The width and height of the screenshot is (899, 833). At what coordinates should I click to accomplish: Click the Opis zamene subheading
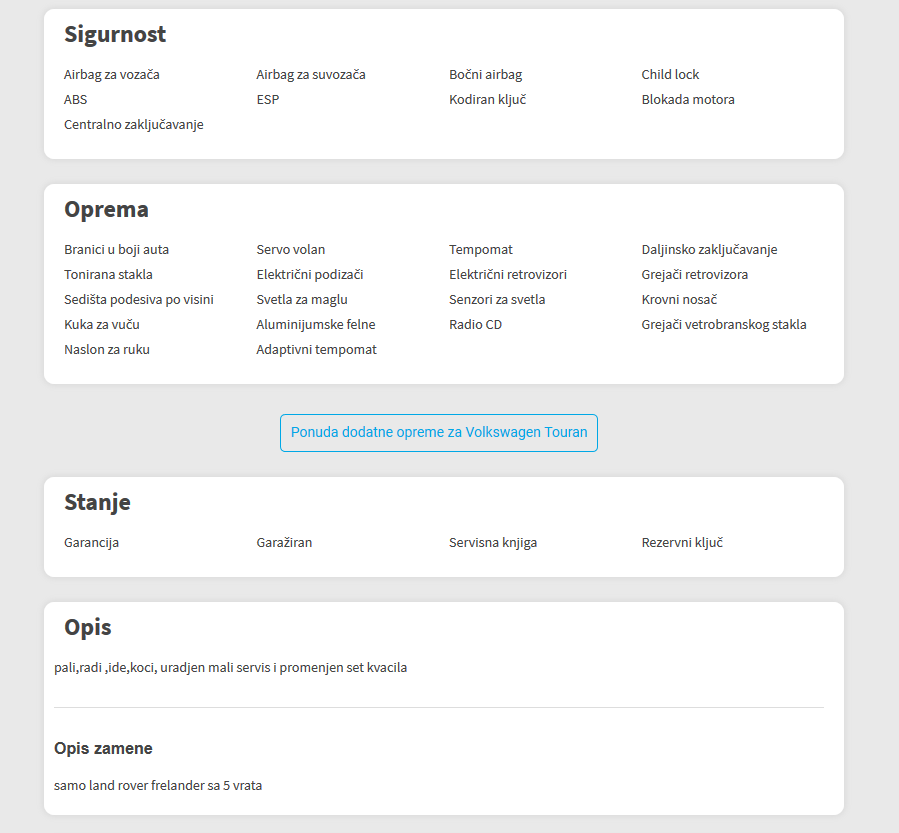click(103, 749)
